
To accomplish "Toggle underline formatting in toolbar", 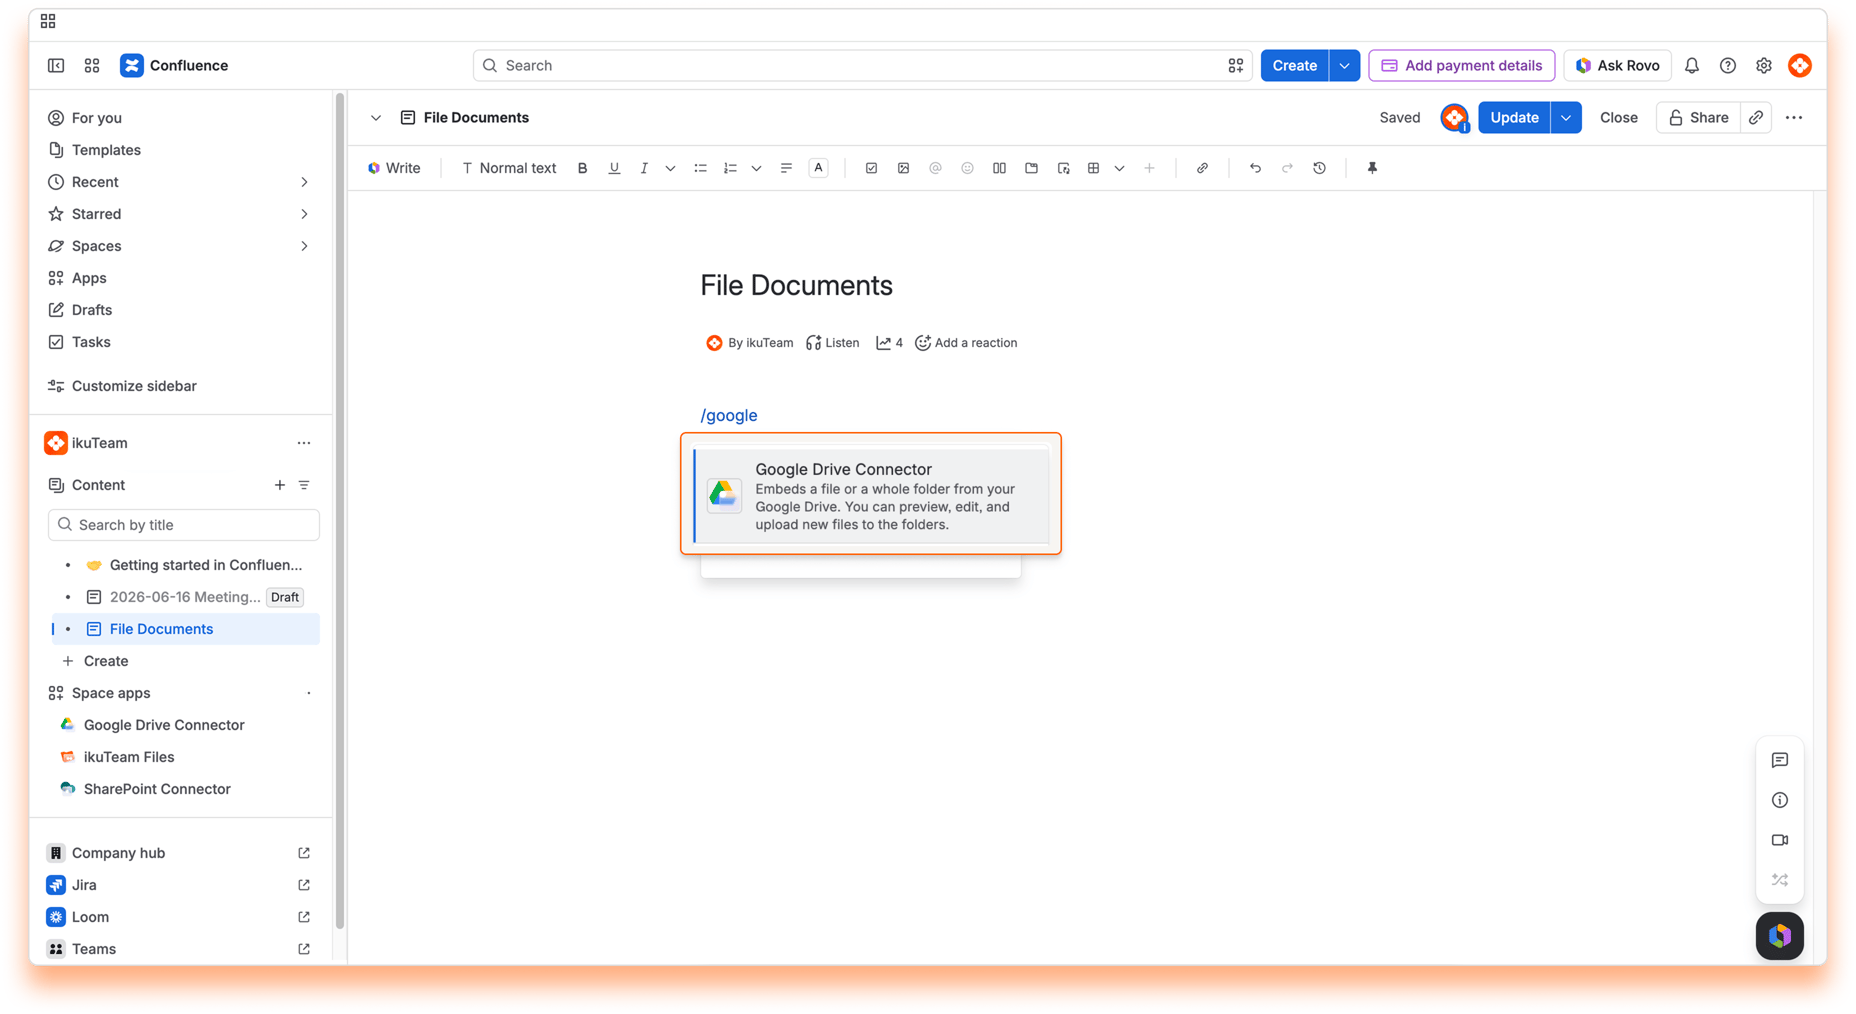I will [614, 168].
